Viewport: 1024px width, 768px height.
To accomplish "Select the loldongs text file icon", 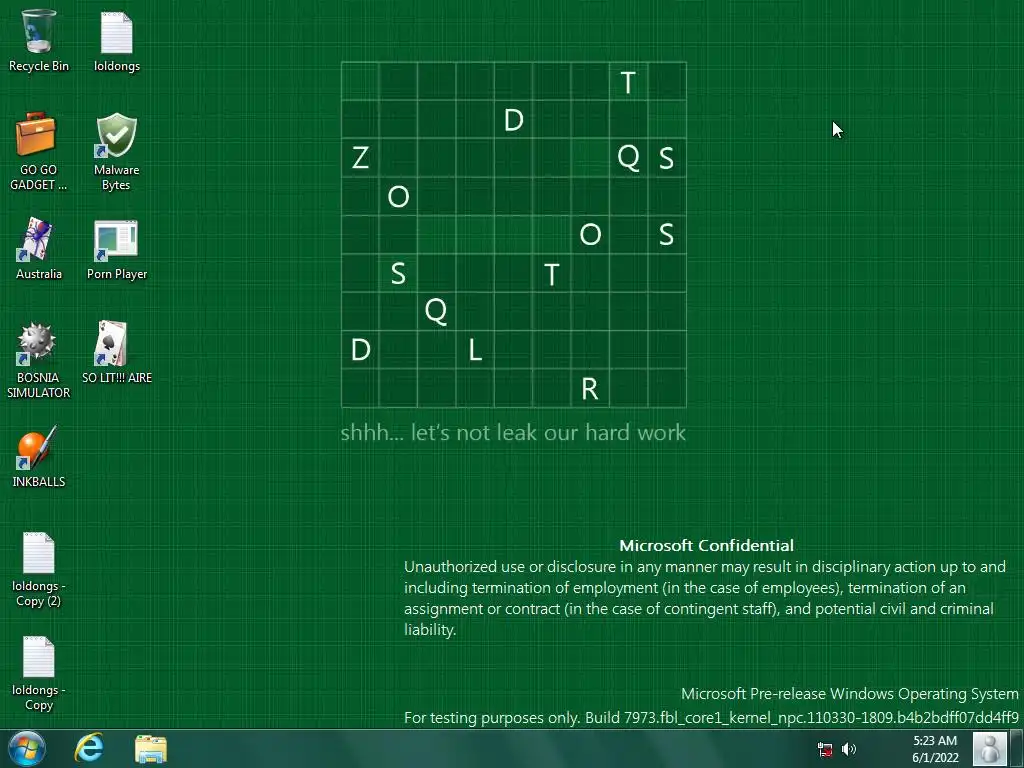I will click(x=117, y=40).
